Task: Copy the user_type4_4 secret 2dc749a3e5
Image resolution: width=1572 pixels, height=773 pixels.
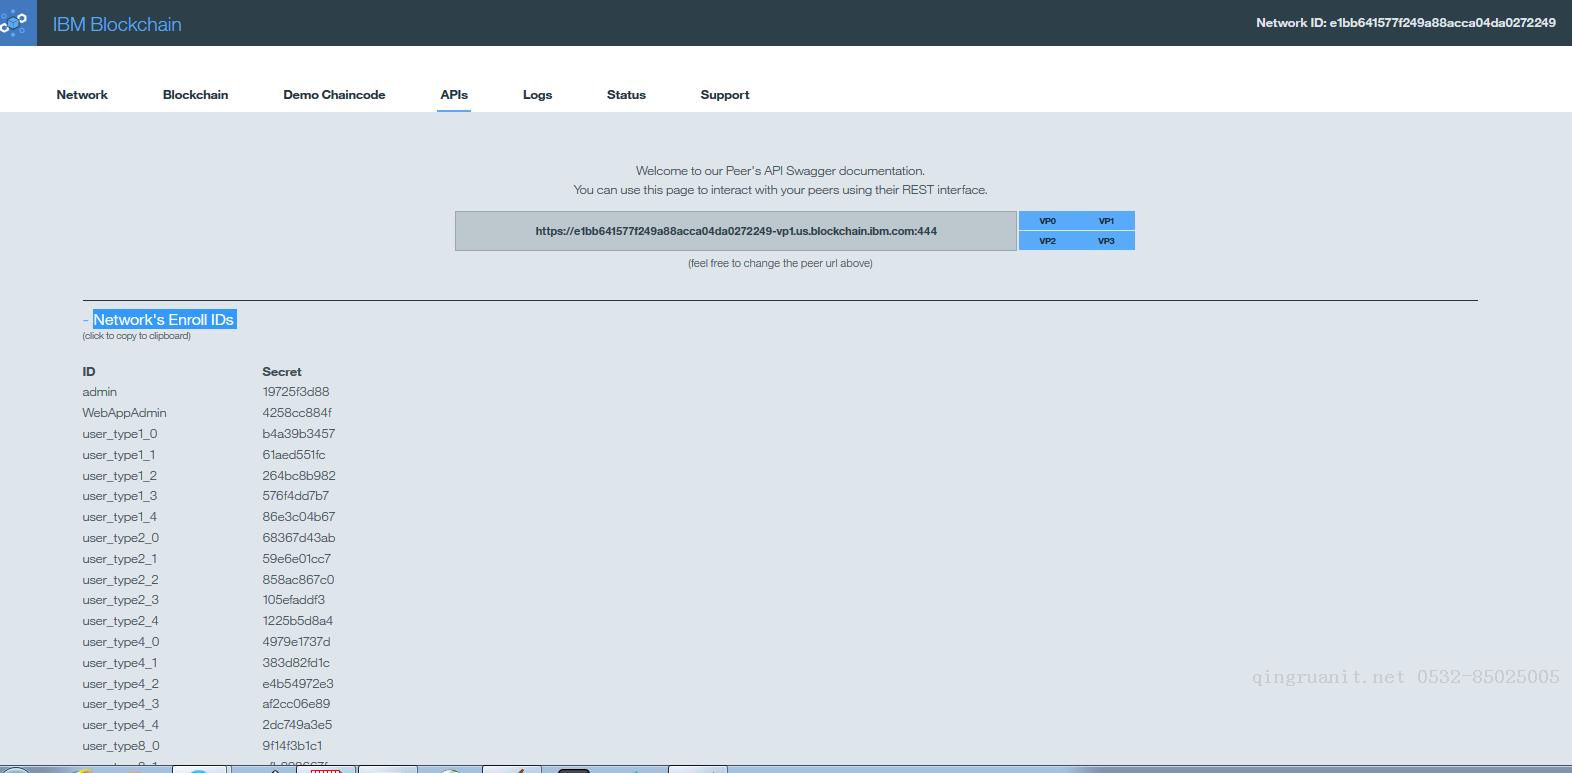Action: 297,725
